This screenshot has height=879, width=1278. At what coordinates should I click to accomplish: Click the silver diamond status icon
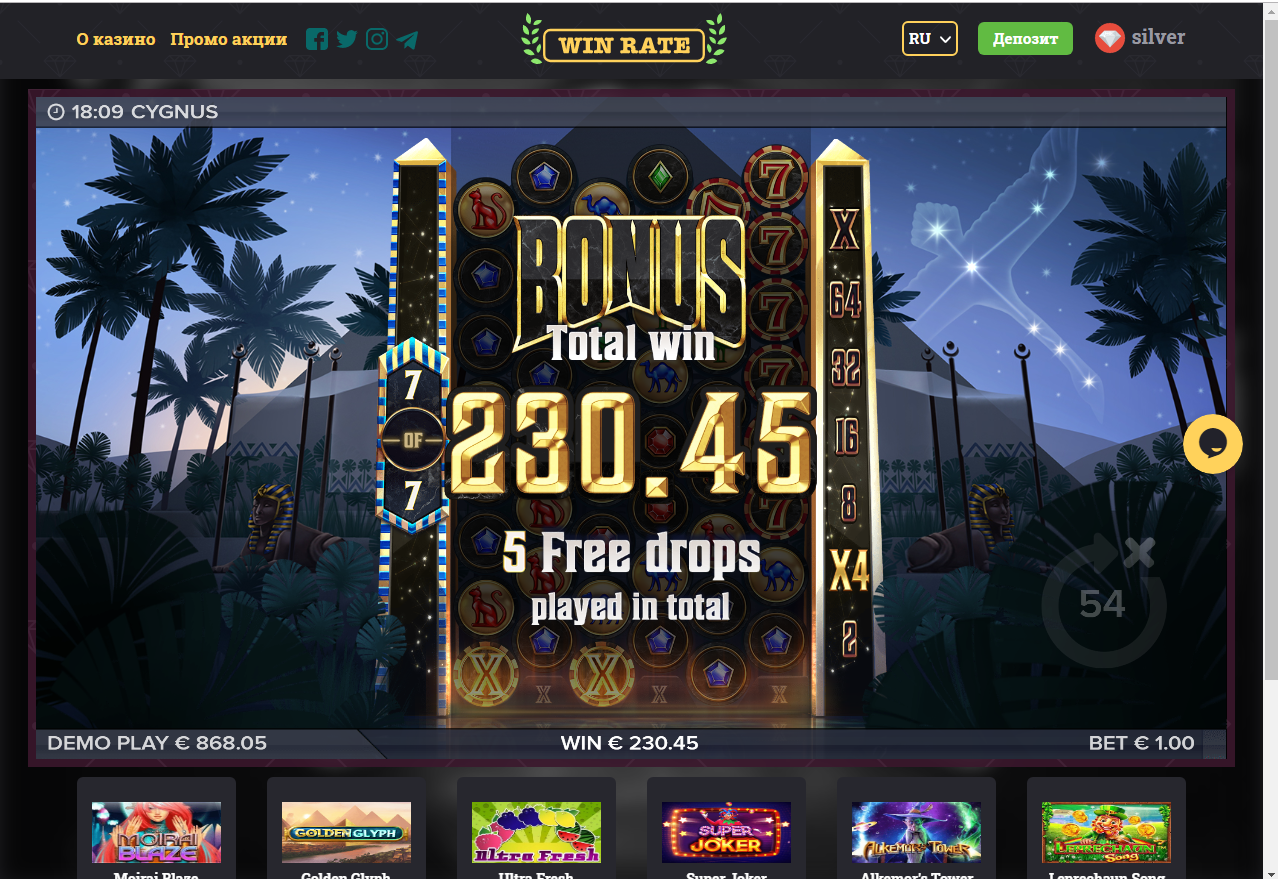tap(1110, 38)
